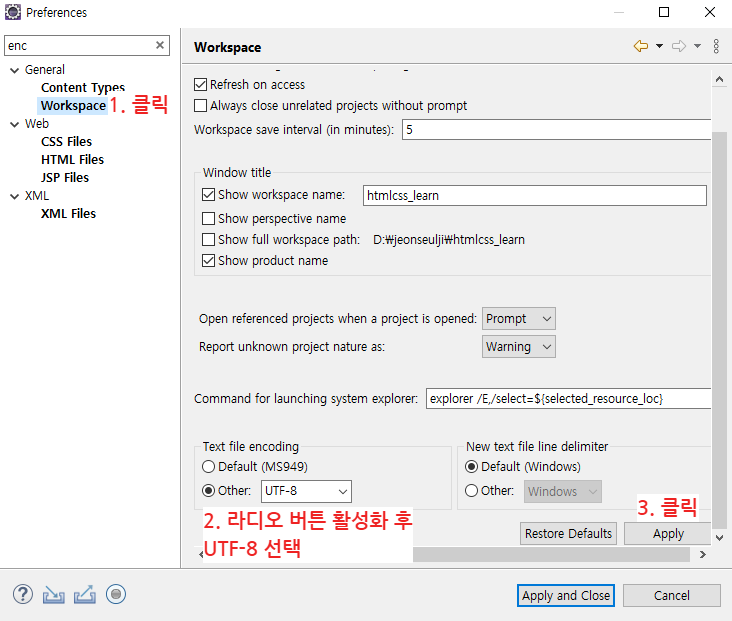Open back history dropdown arrow
The width and height of the screenshot is (732, 621).
(x=659, y=46)
